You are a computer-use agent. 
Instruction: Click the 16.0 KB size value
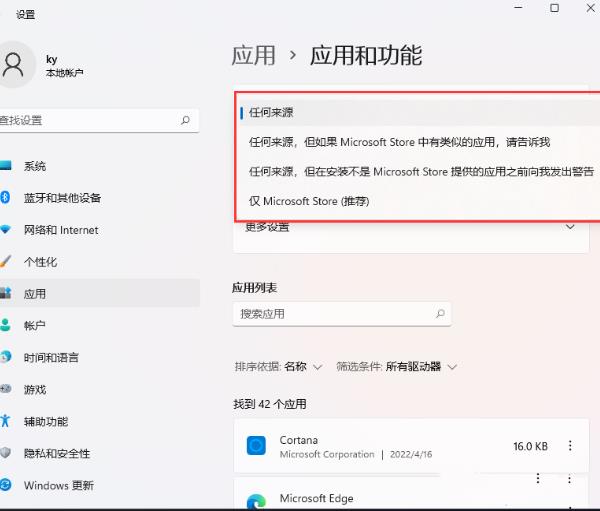pyautogui.click(x=530, y=446)
